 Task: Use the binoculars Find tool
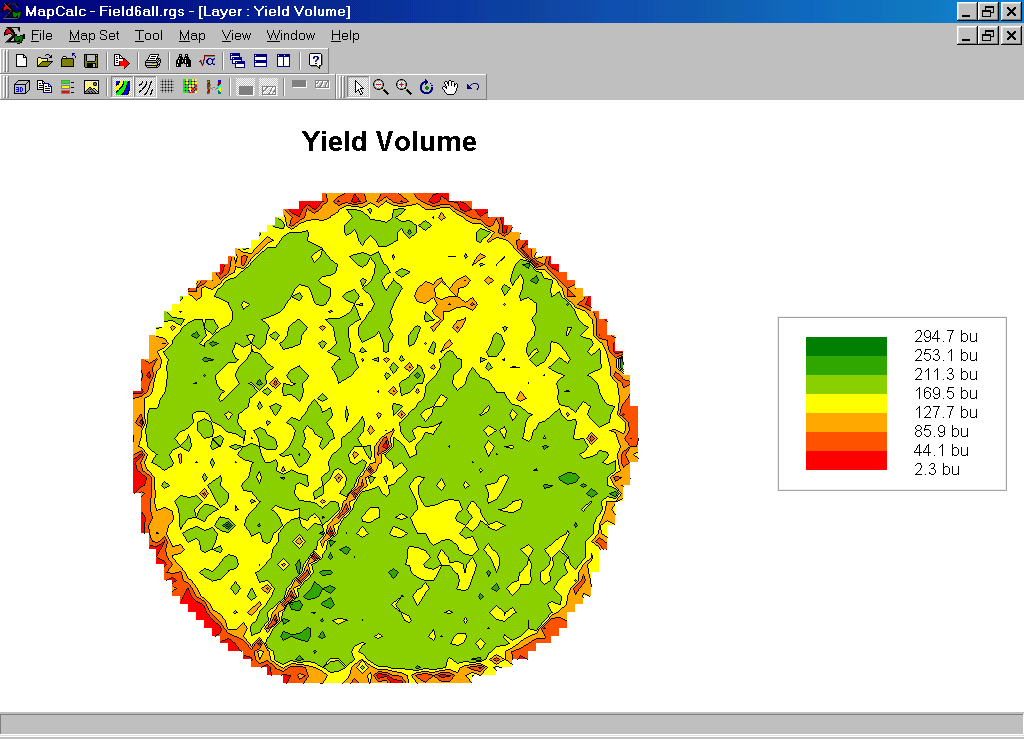(x=182, y=60)
